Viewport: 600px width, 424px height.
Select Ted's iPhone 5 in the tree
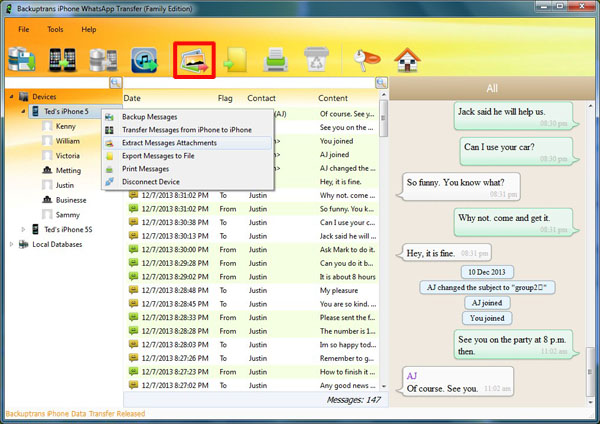point(66,111)
